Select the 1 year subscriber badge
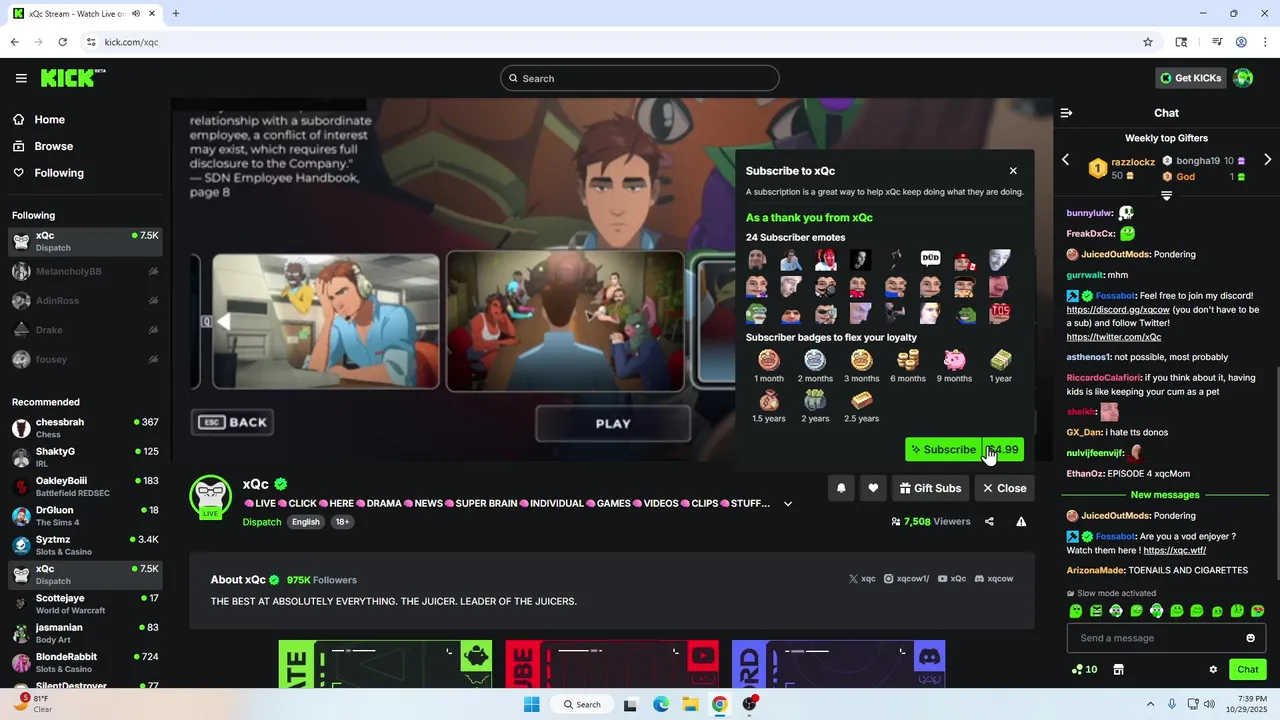The width and height of the screenshot is (1280, 720). (1000, 366)
